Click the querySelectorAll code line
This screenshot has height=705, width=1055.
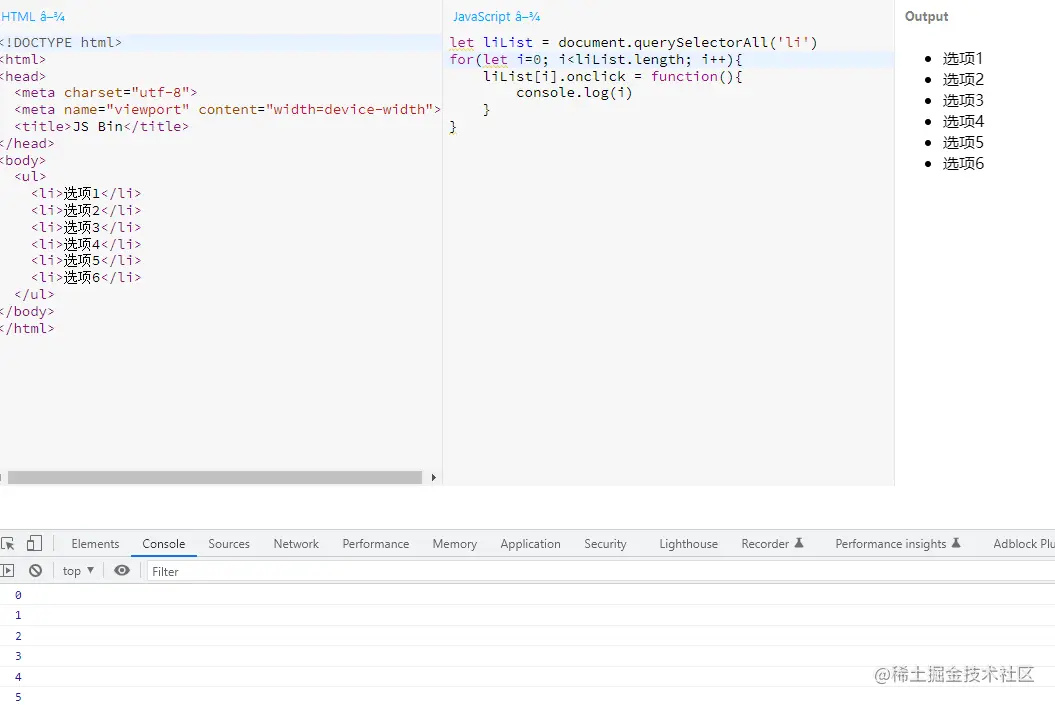click(x=633, y=42)
